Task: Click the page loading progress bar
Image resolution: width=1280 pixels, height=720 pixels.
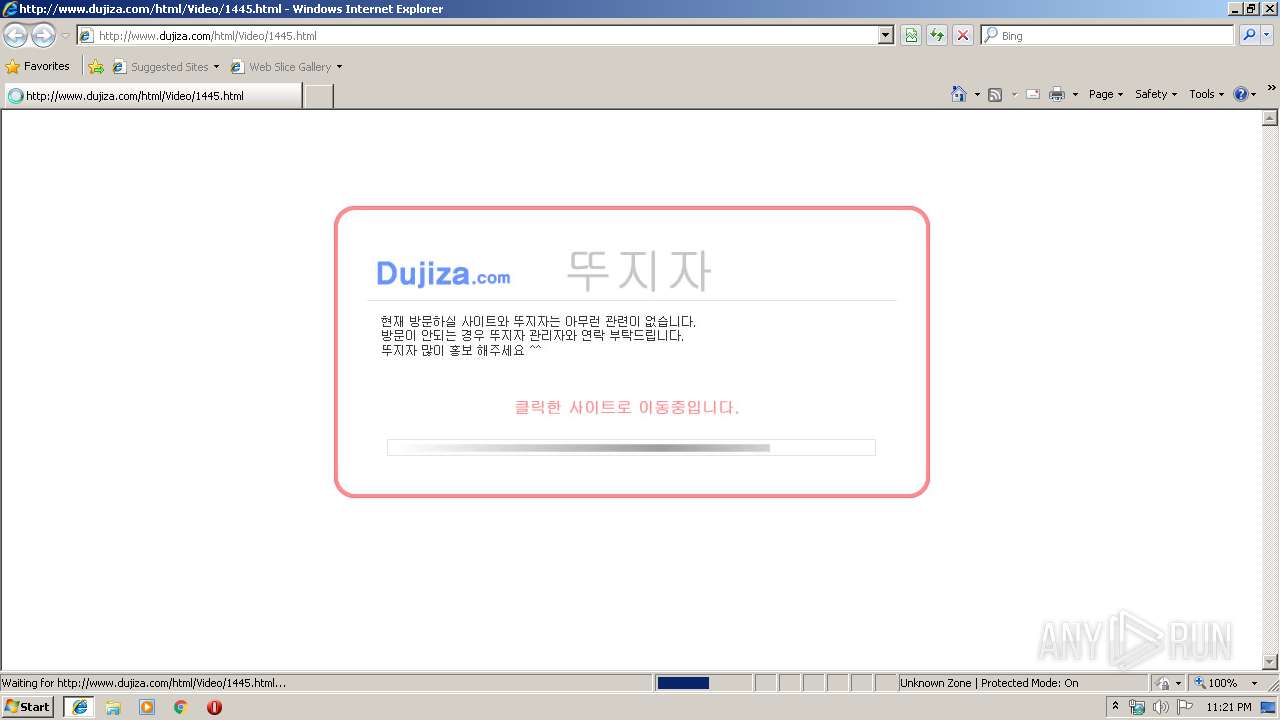Action: coord(631,447)
